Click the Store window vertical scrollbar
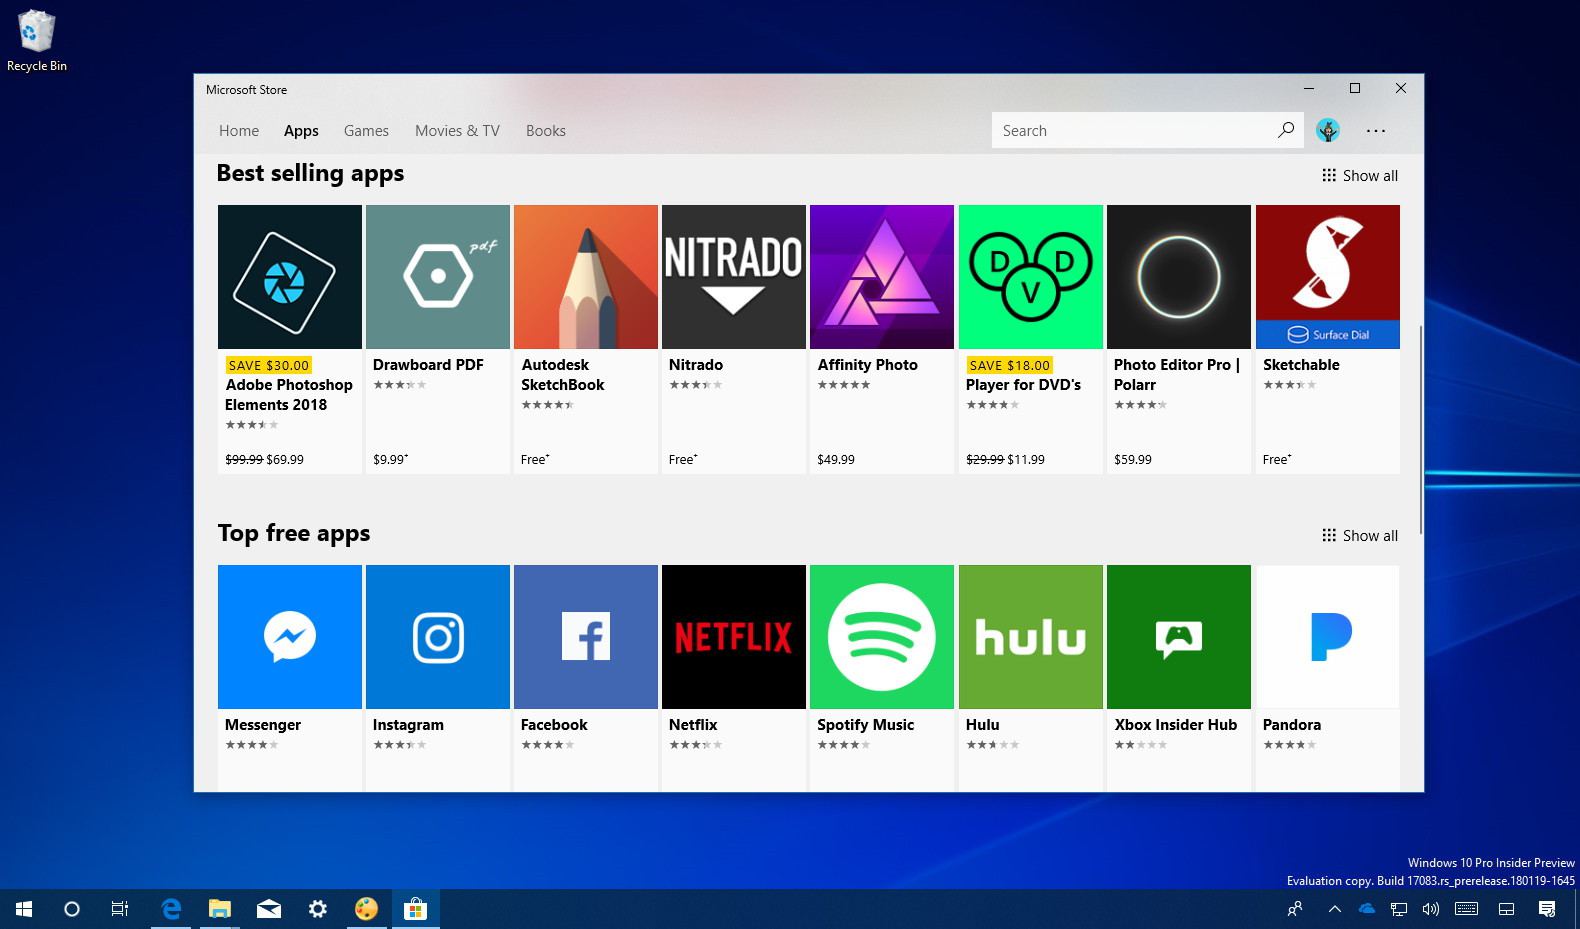 pos(1419,430)
